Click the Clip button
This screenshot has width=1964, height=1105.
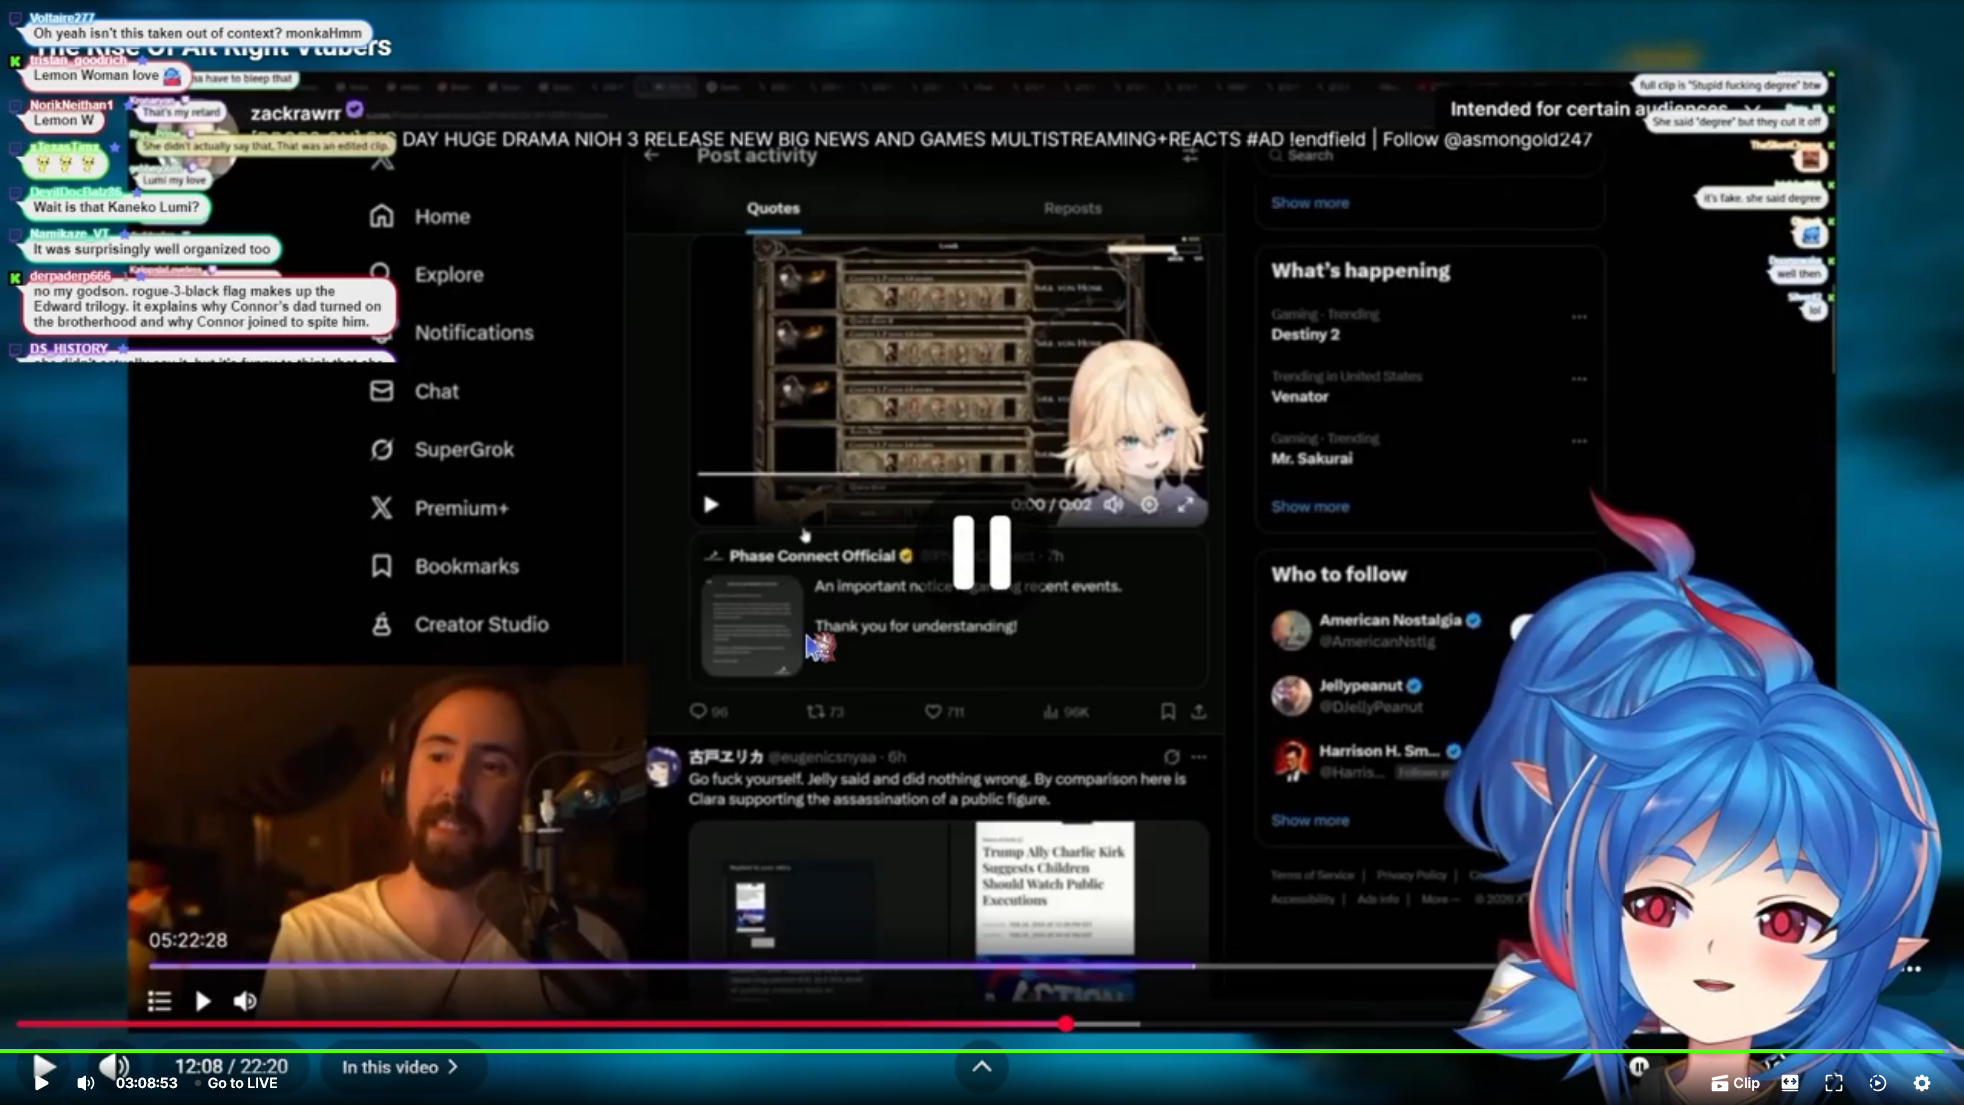point(1735,1083)
